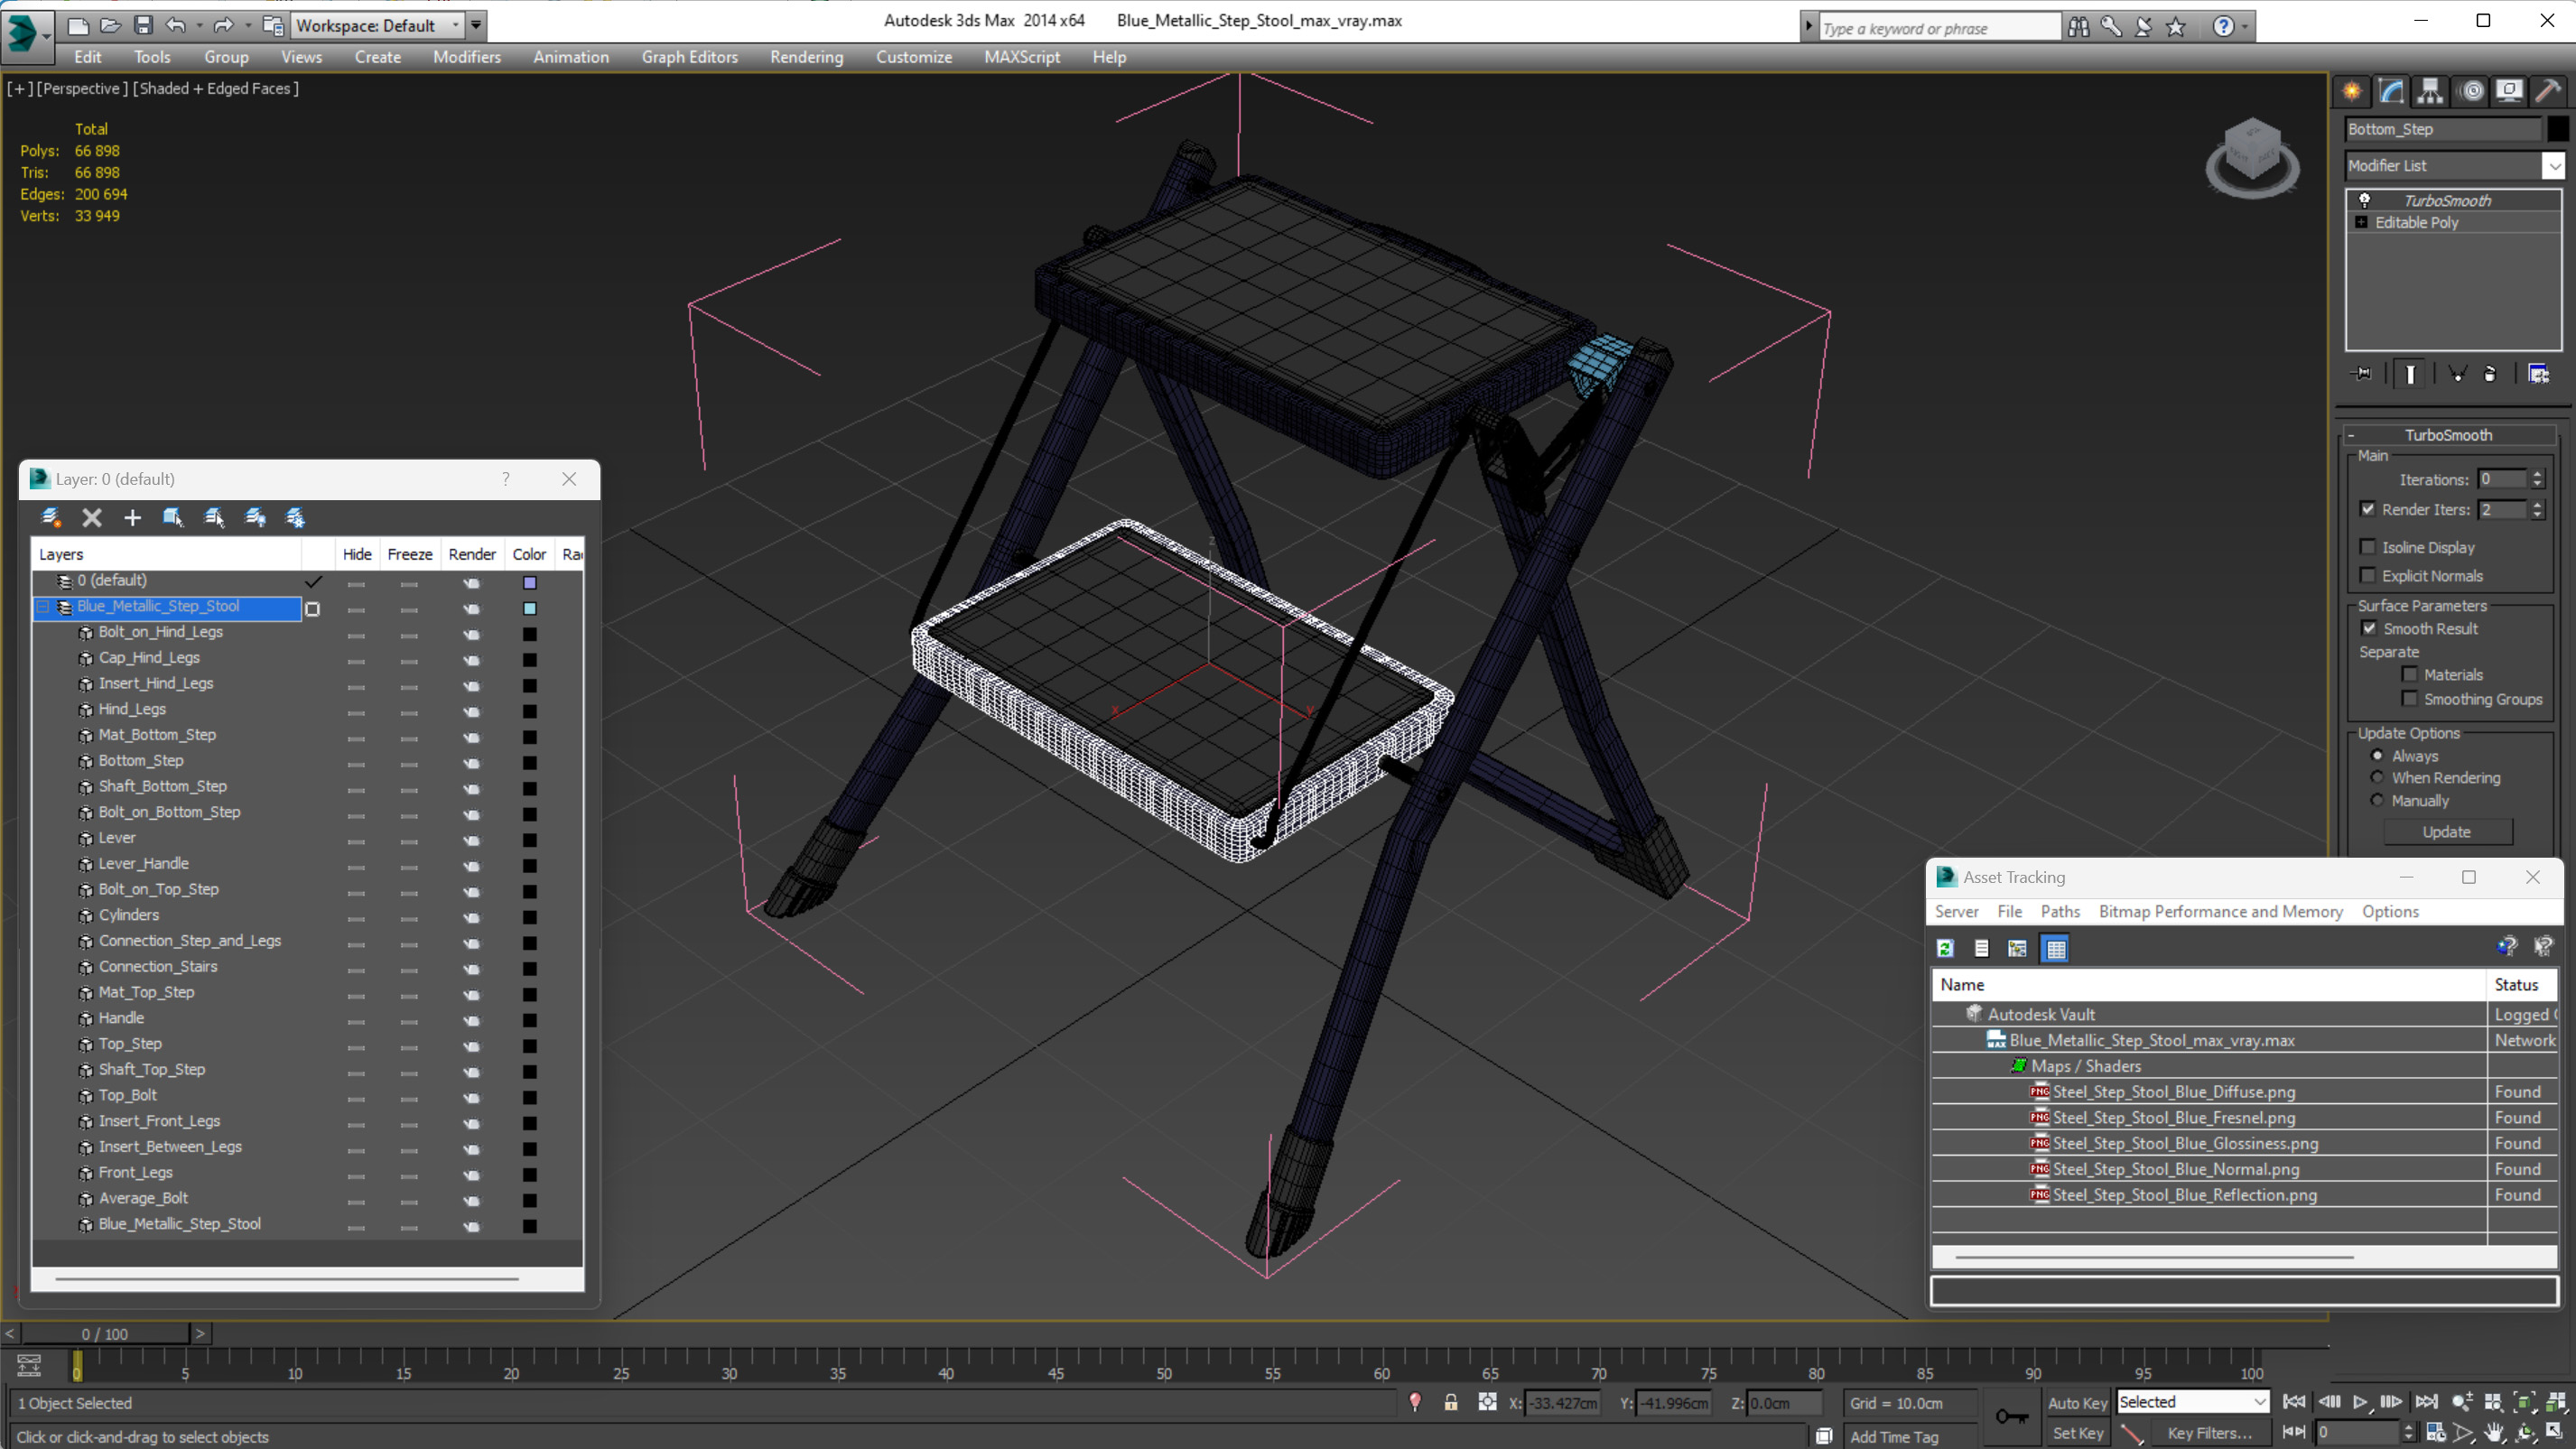The width and height of the screenshot is (2576, 1449).
Task: Open Bitmap Performance and Memory menu
Action: pos(2221,911)
